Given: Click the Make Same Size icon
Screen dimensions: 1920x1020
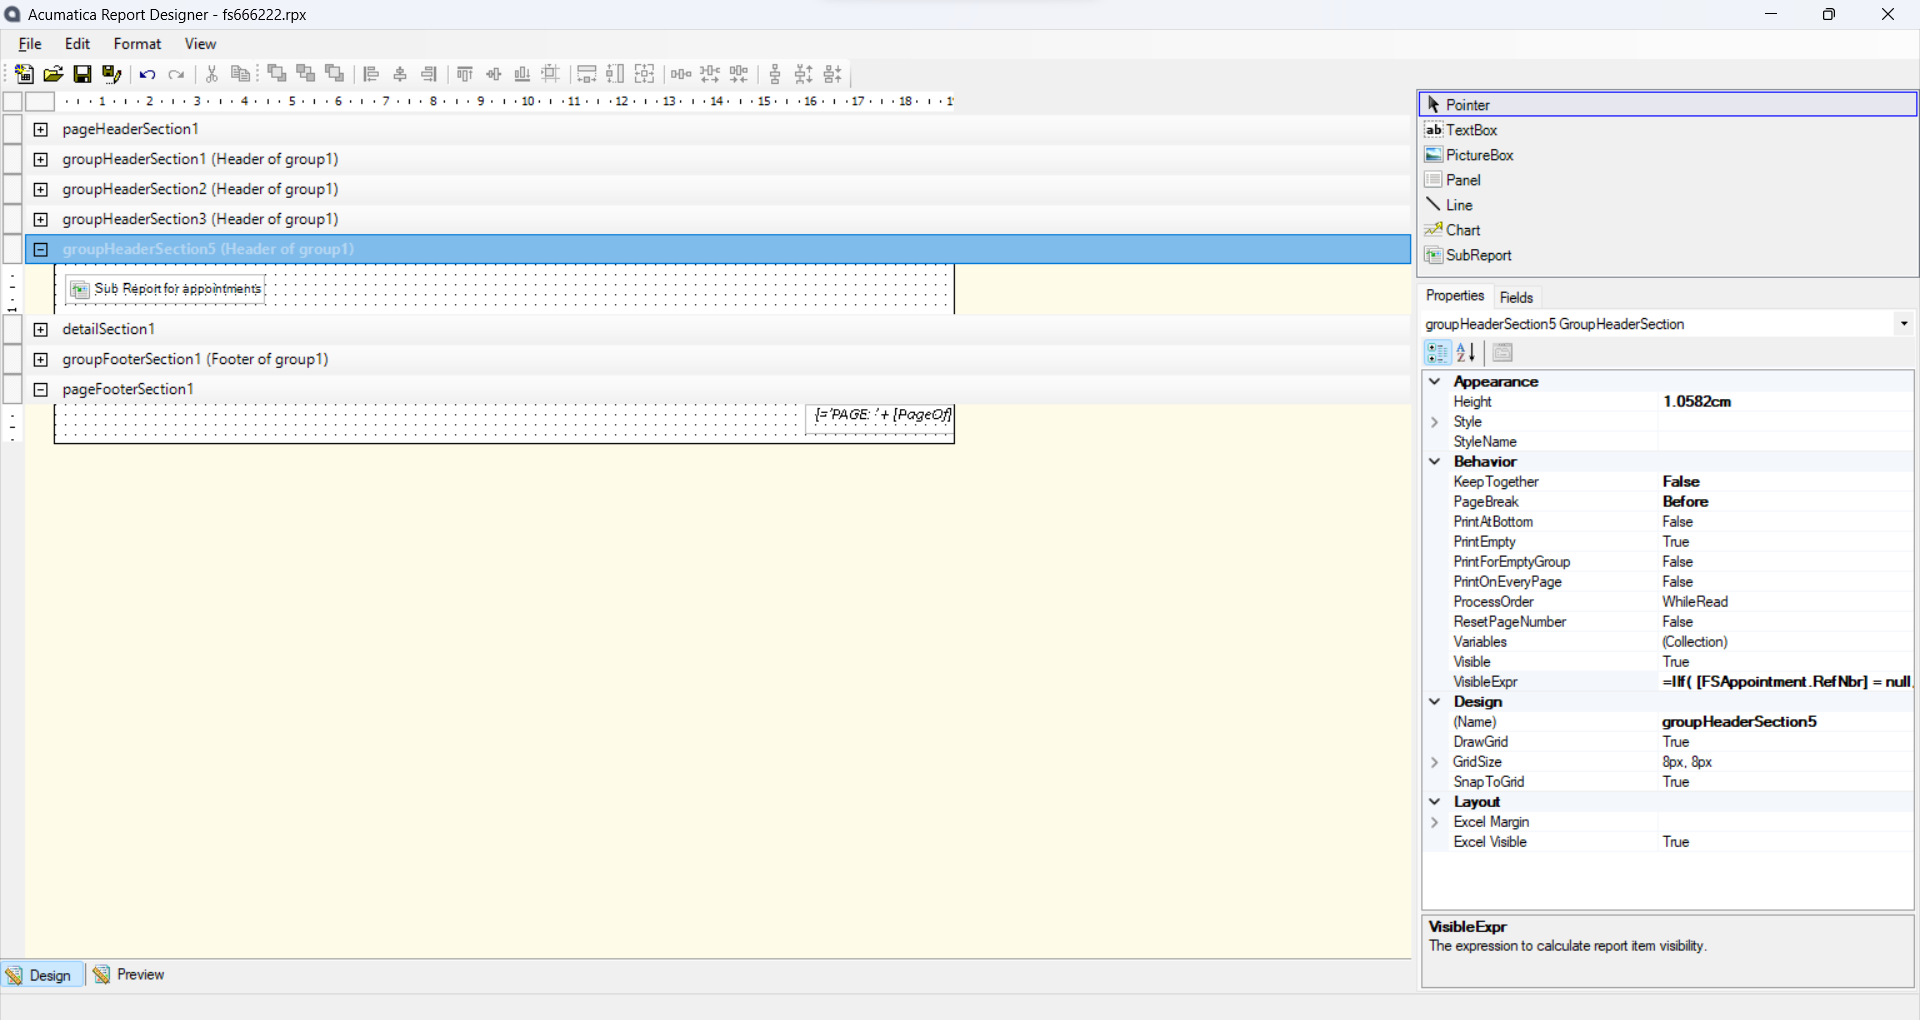Looking at the screenshot, I should 645,74.
